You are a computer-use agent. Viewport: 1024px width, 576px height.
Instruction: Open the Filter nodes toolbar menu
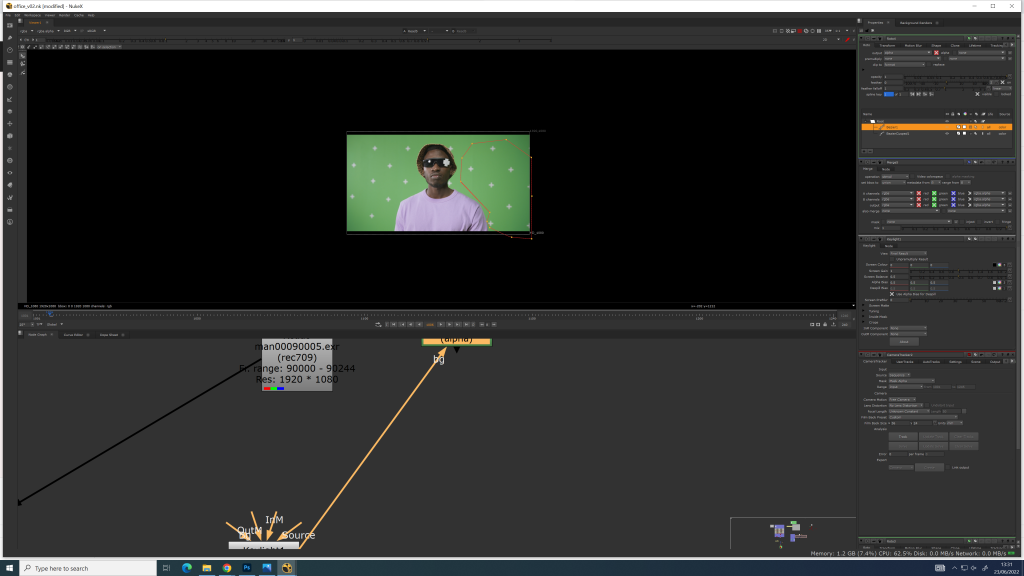tap(10, 87)
